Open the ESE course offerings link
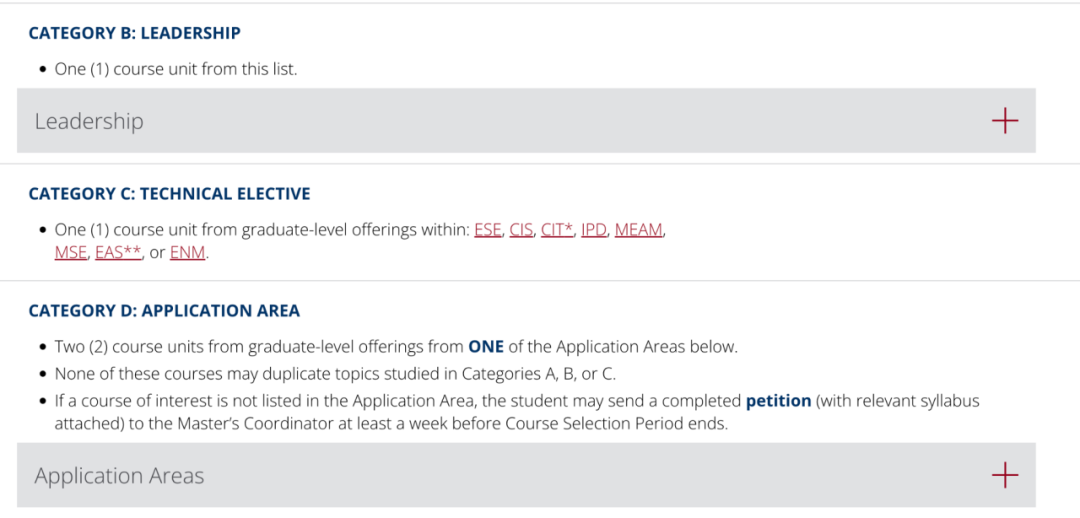 [488, 230]
